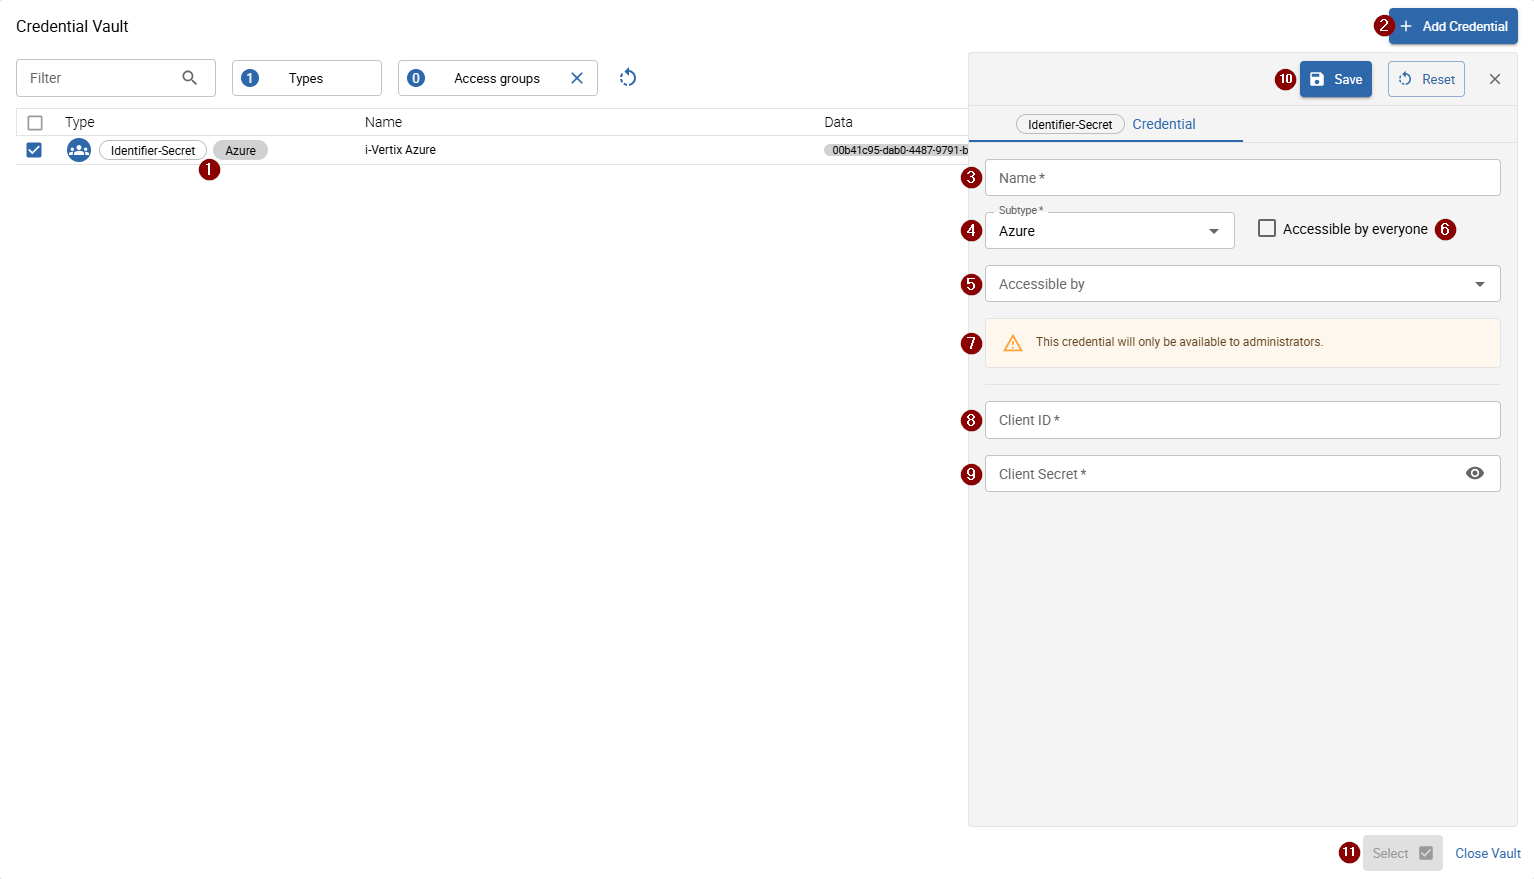Click the Data column header
The height and width of the screenshot is (879, 1534).
838,122
